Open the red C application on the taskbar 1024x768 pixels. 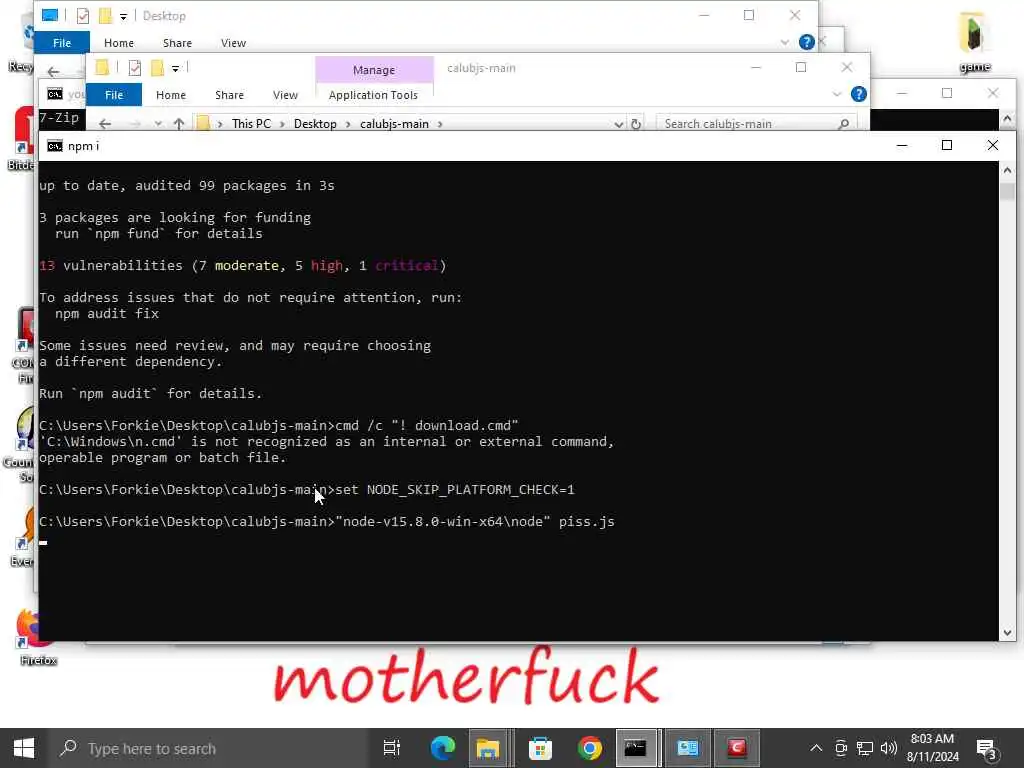coord(737,748)
